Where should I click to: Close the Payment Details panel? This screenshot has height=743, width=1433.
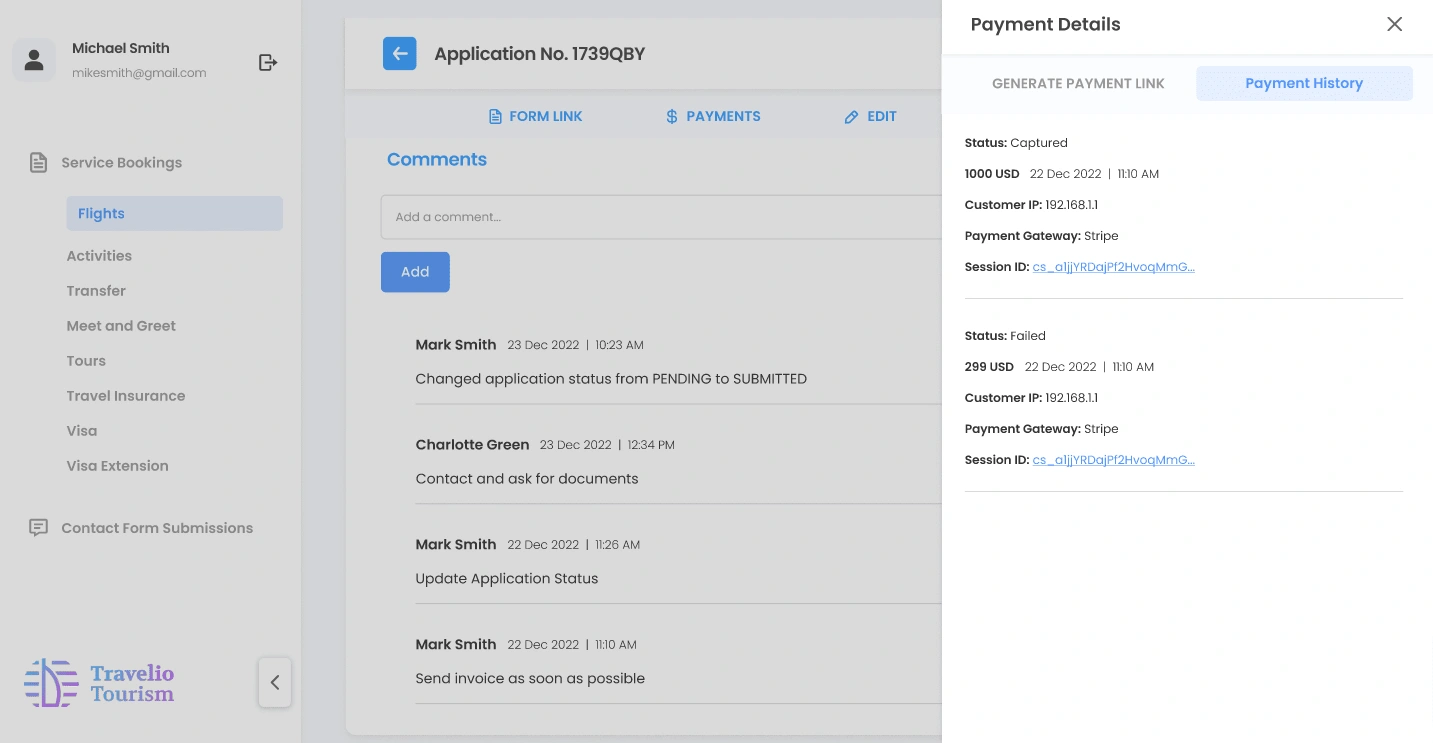point(1394,24)
